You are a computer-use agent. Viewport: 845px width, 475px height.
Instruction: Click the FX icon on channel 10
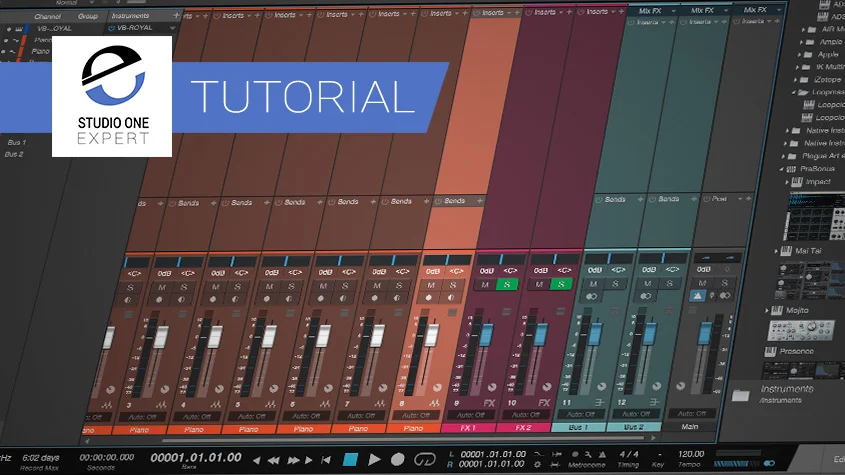tap(544, 402)
